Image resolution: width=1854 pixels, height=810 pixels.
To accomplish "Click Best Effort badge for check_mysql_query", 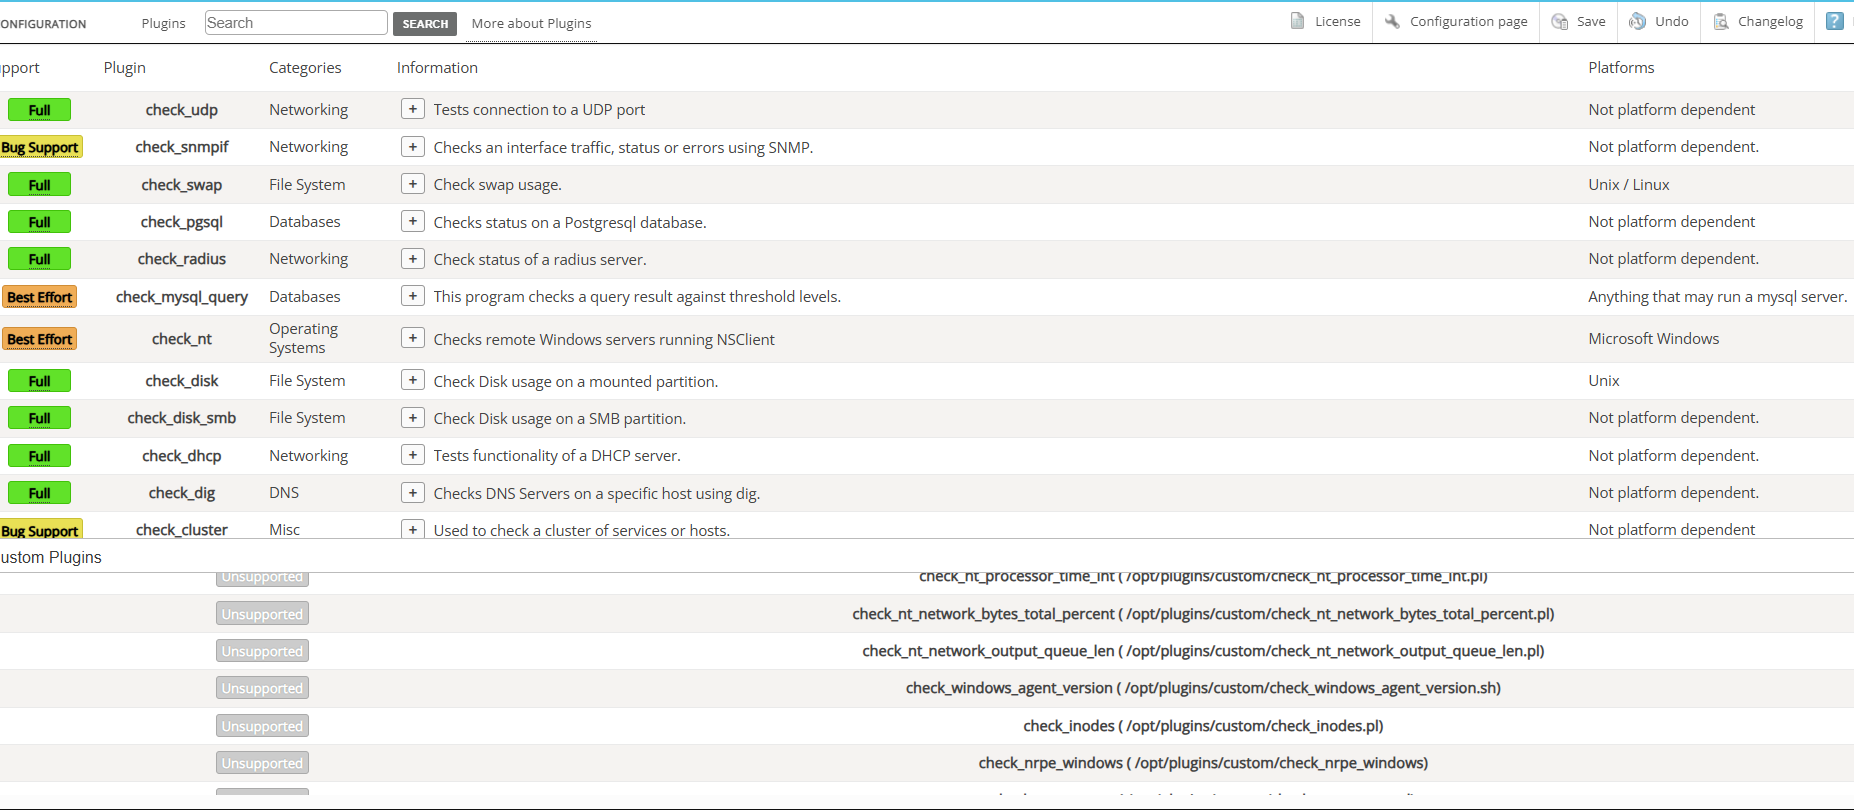I will point(39,297).
